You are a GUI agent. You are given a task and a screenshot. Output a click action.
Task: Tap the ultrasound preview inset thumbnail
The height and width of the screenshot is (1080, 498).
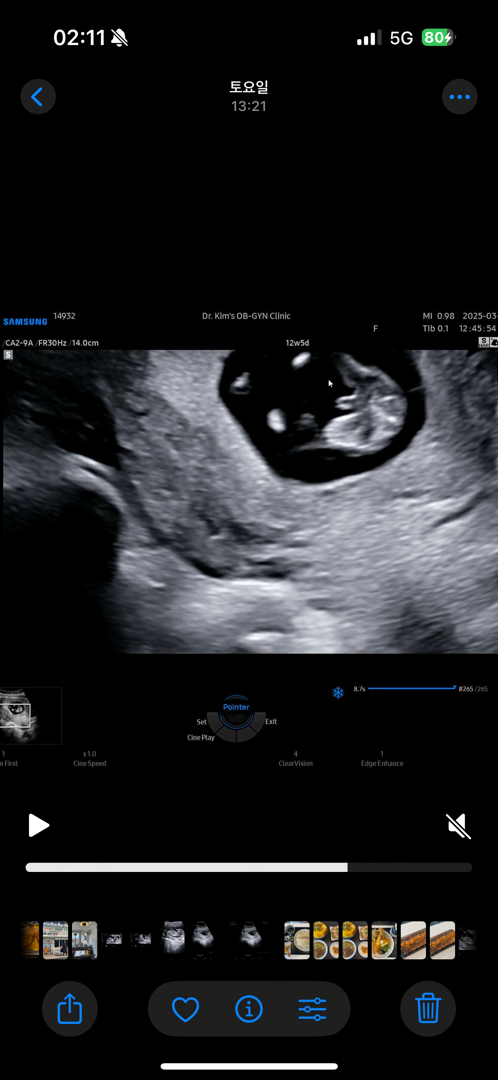pyautogui.click(x=30, y=716)
